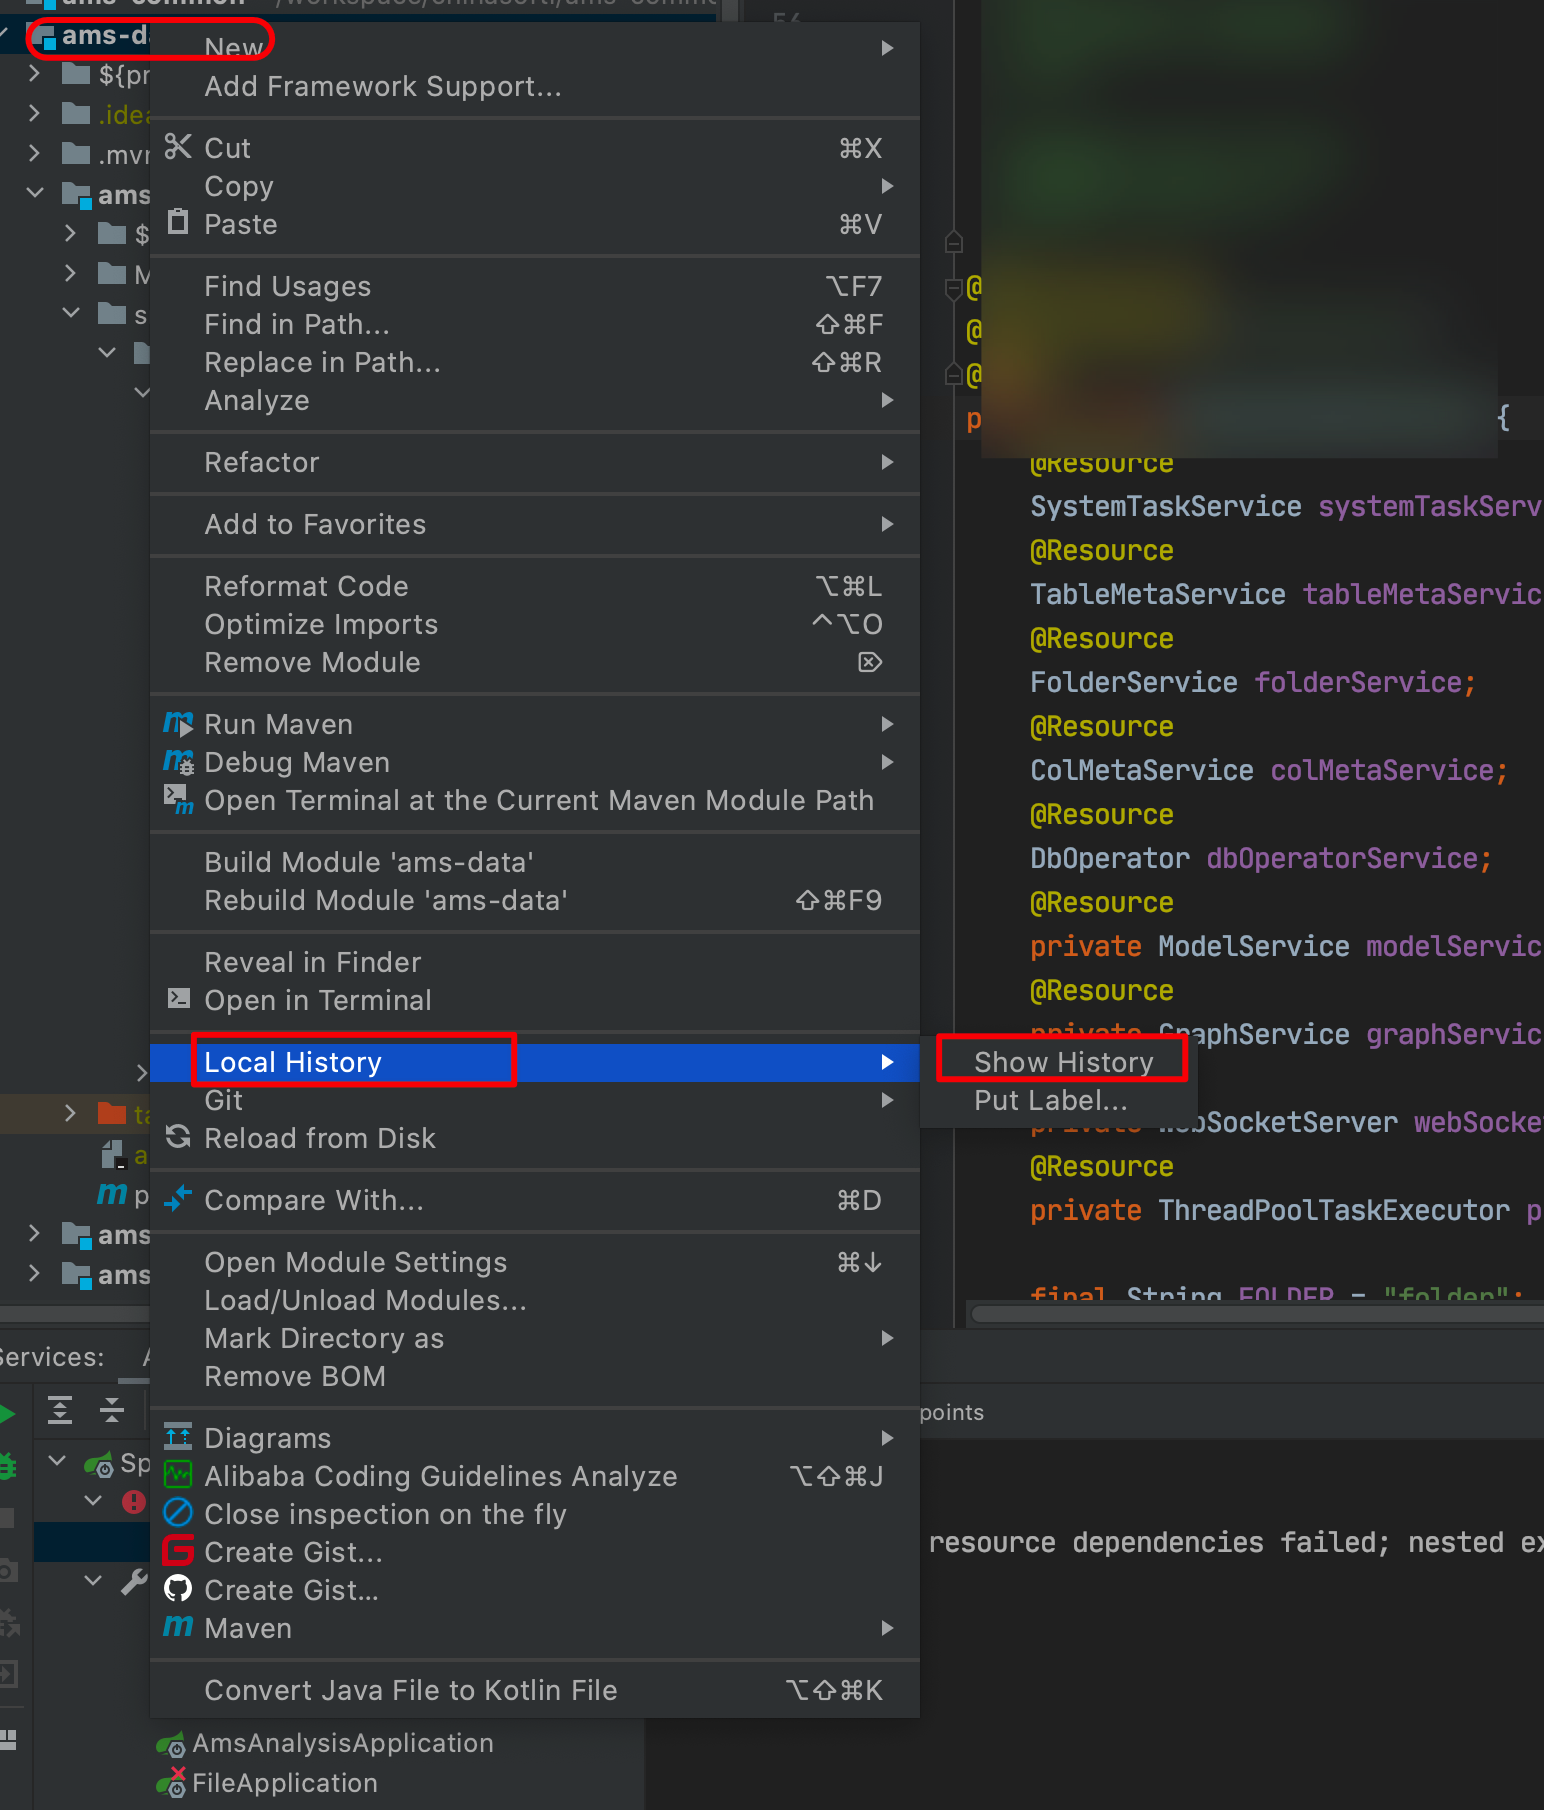Click AmsAnalysisApplication entry in Services
Image resolution: width=1544 pixels, height=1810 pixels.
[x=342, y=1743]
